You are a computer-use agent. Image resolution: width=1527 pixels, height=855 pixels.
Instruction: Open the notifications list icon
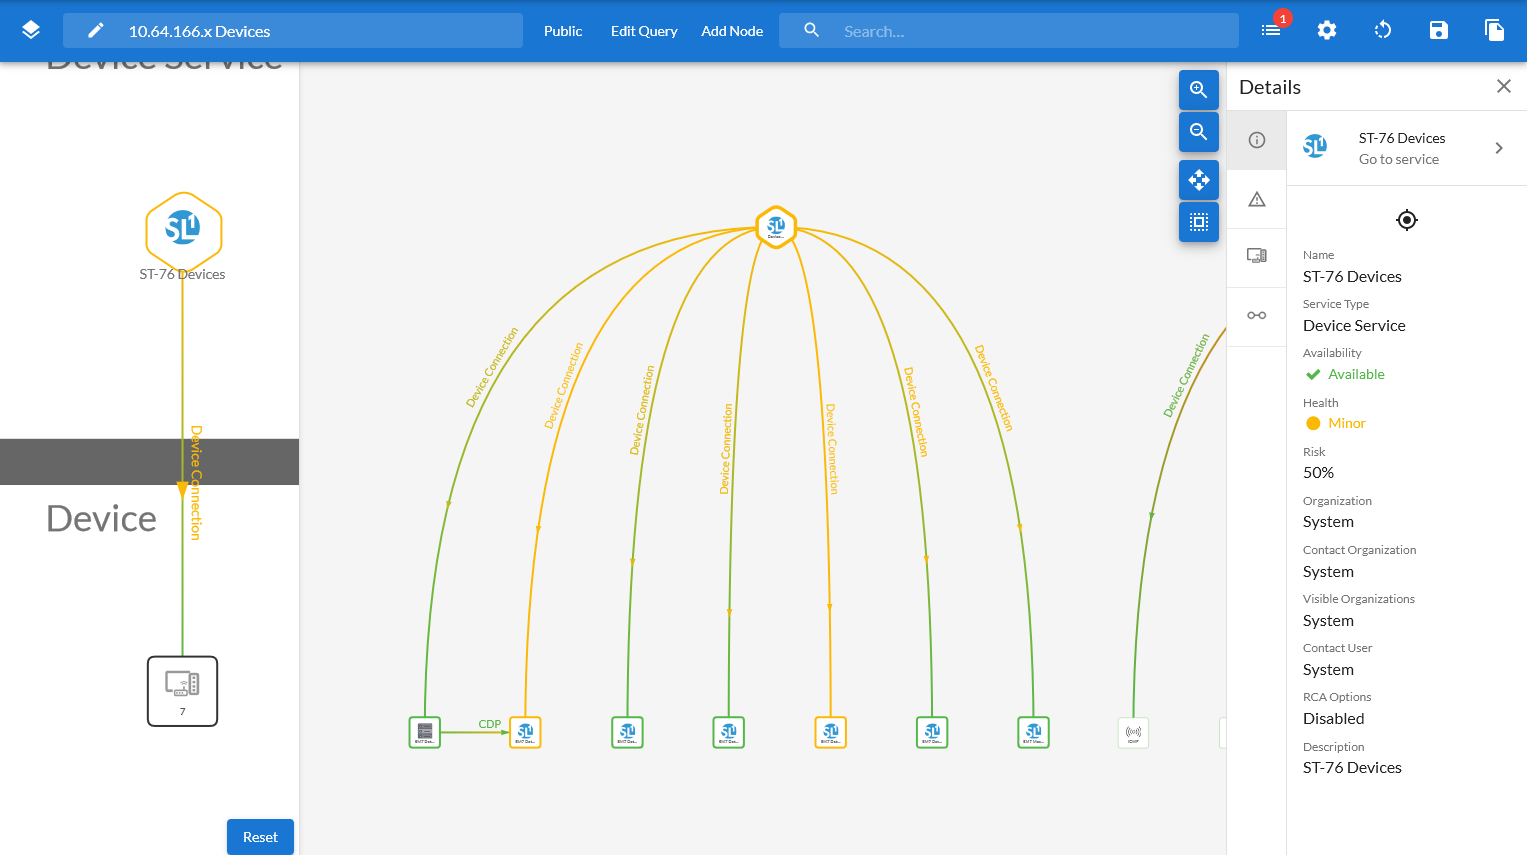tap(1271, 30)
